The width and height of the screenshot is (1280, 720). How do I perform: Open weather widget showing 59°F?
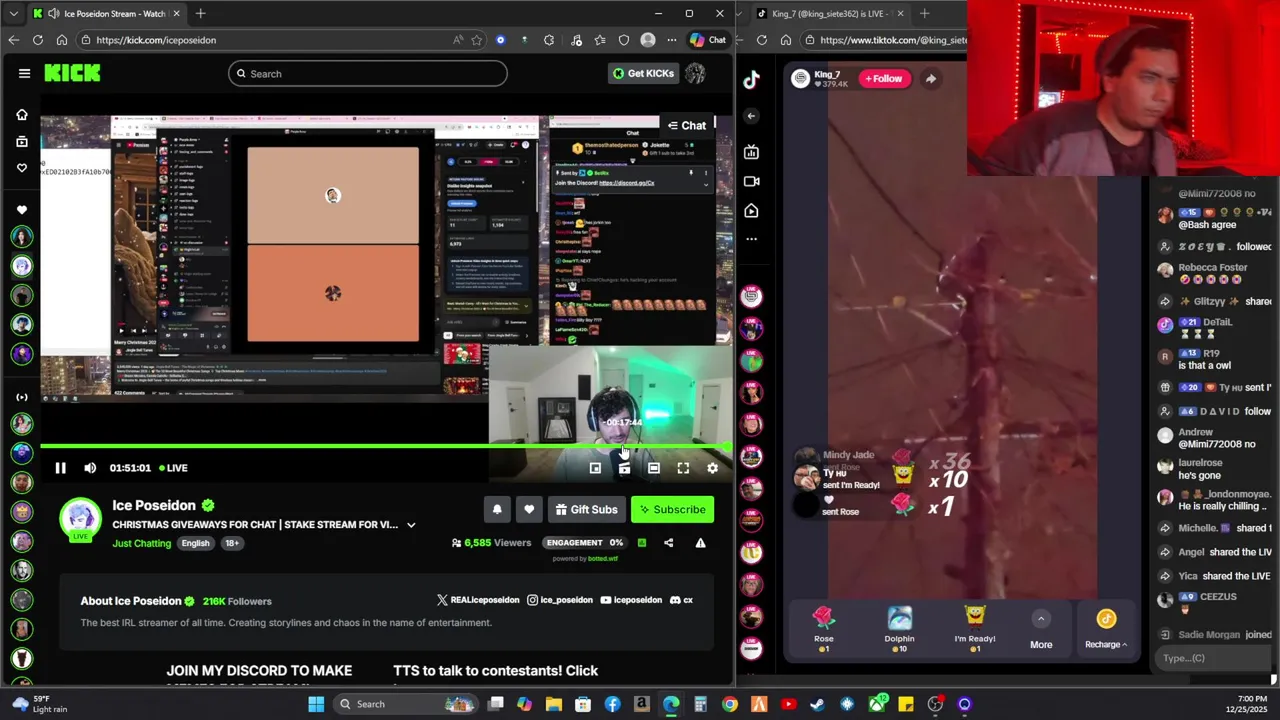[x=40, y=704]
